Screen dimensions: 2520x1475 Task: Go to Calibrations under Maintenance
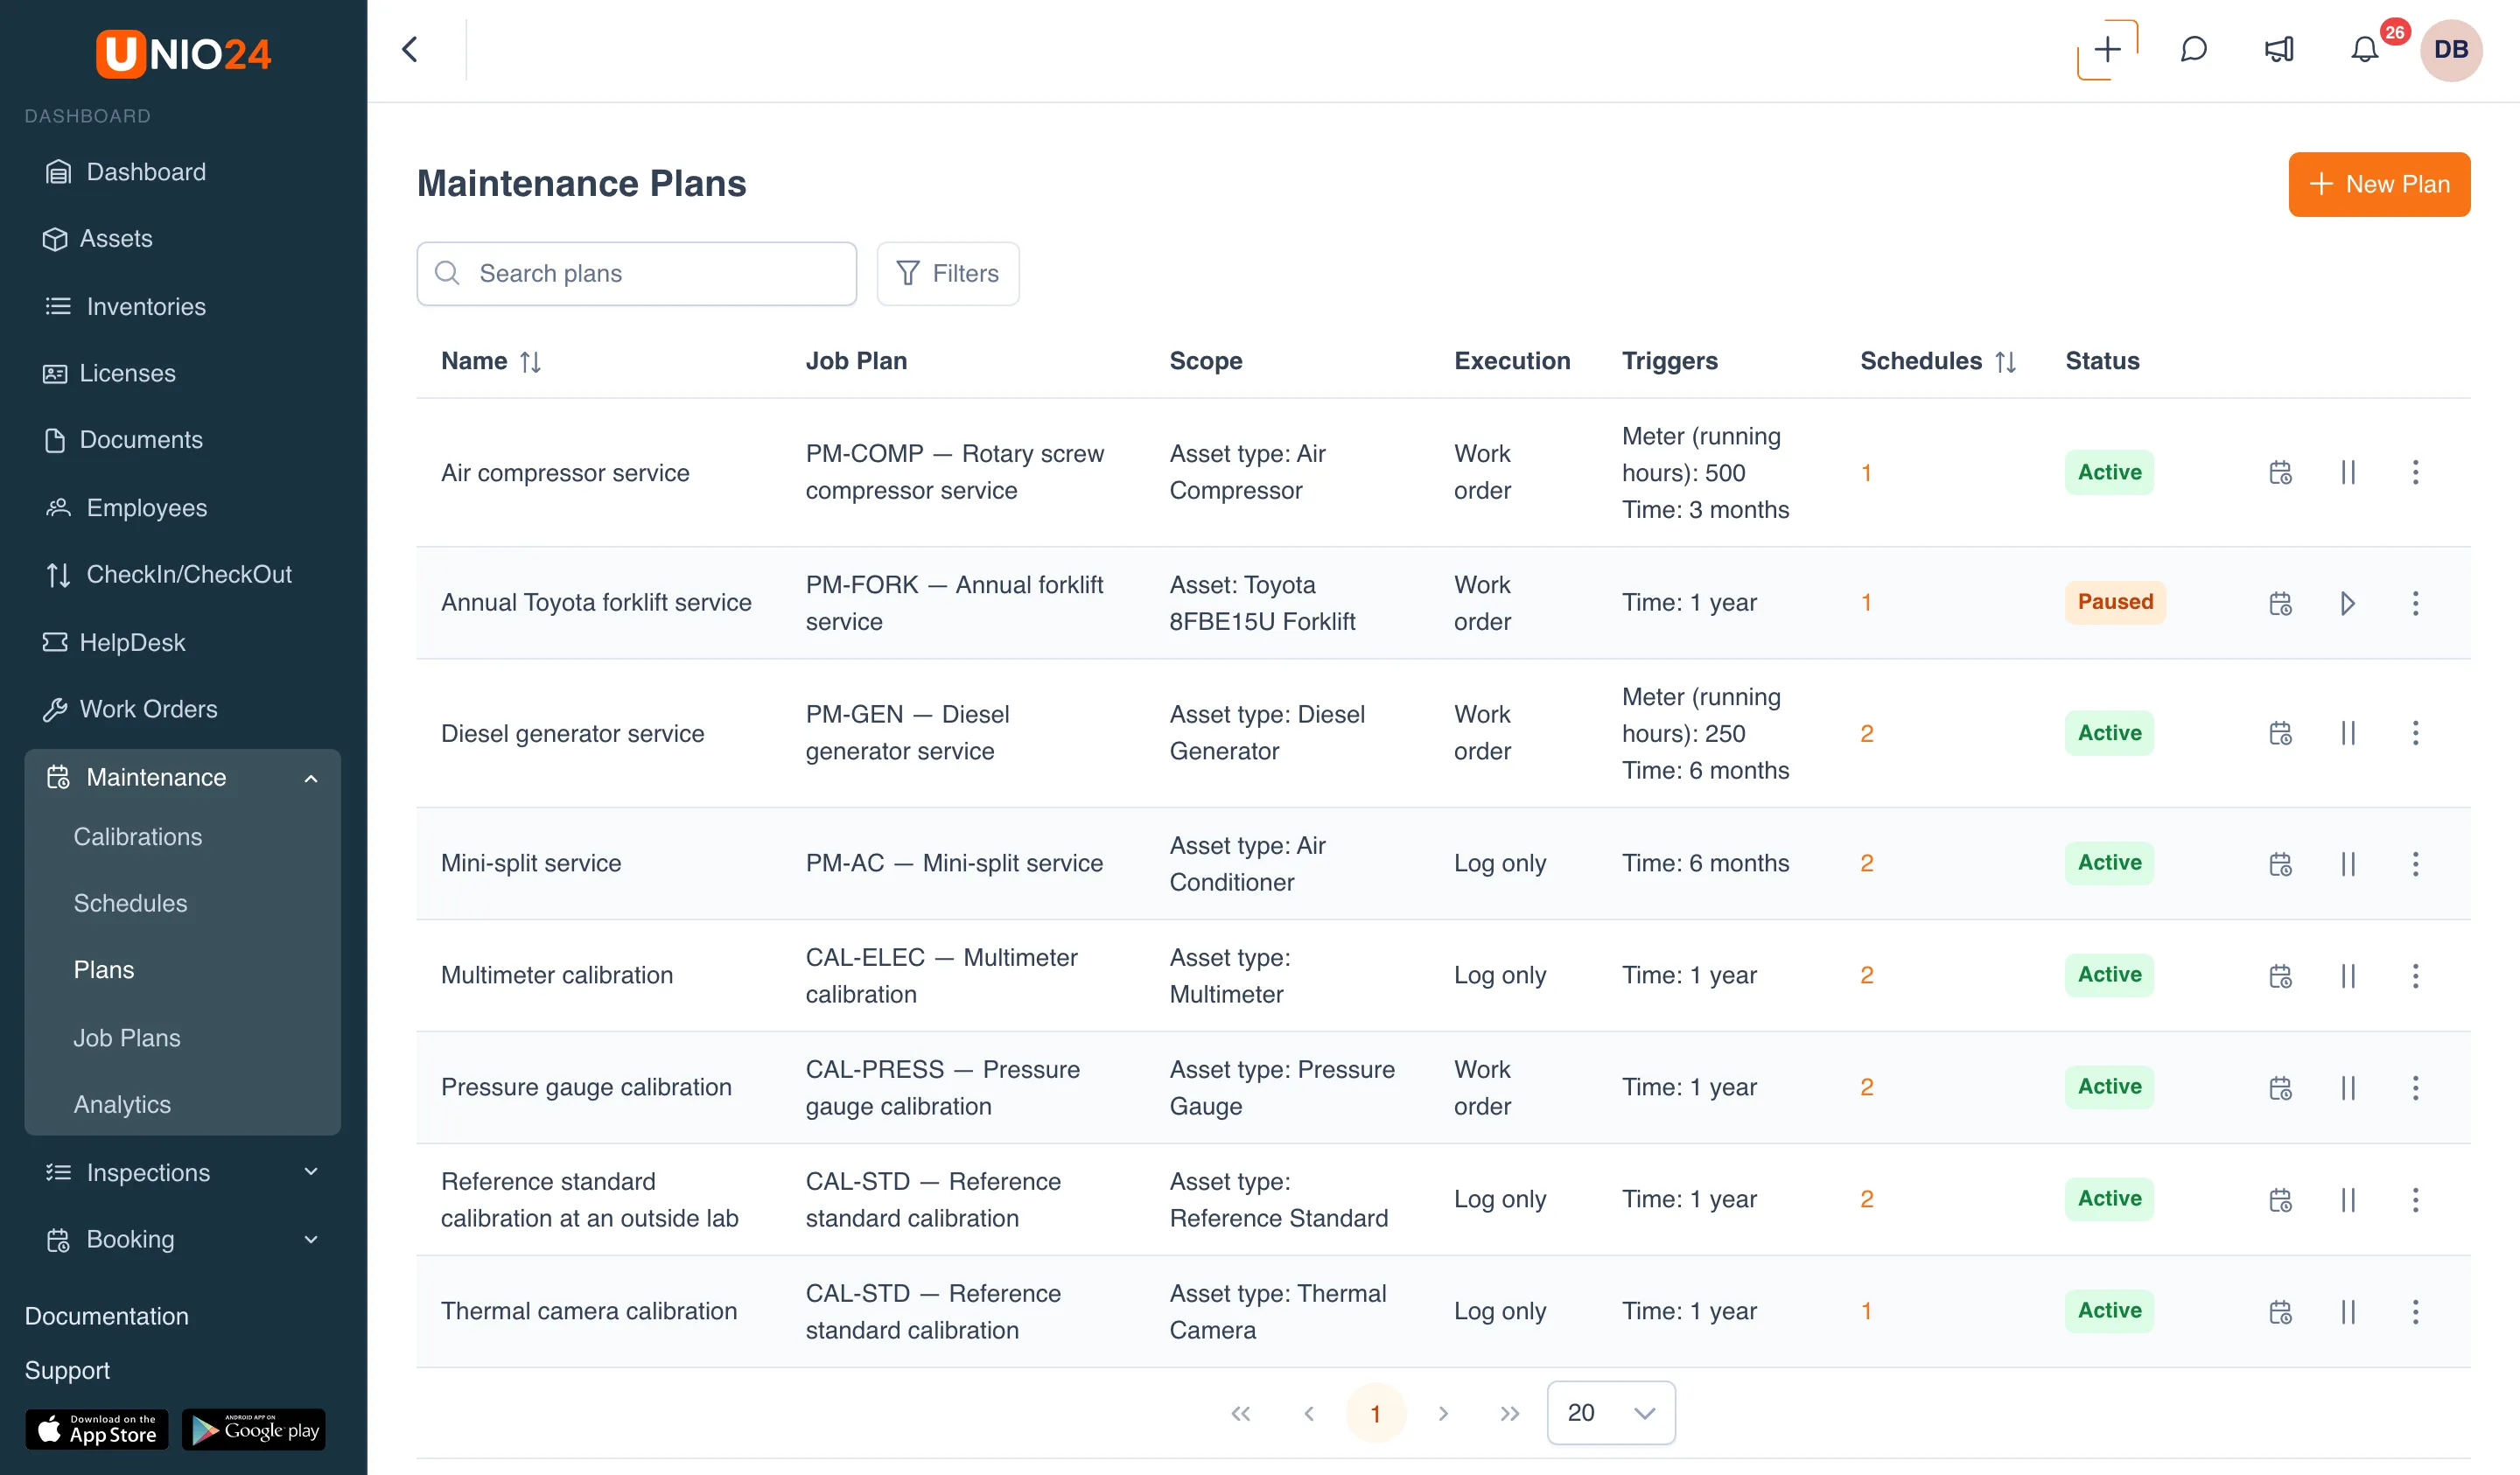[137, 836]
